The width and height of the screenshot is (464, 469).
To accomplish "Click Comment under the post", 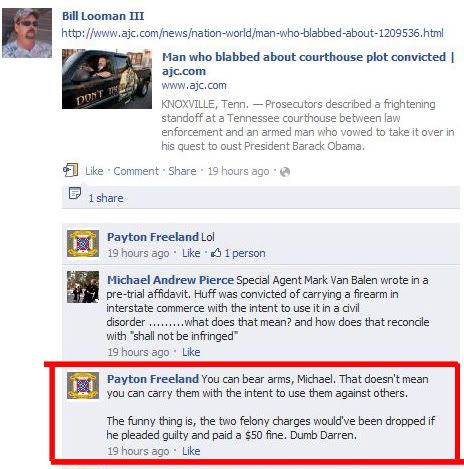I will (x=136, y=171).
